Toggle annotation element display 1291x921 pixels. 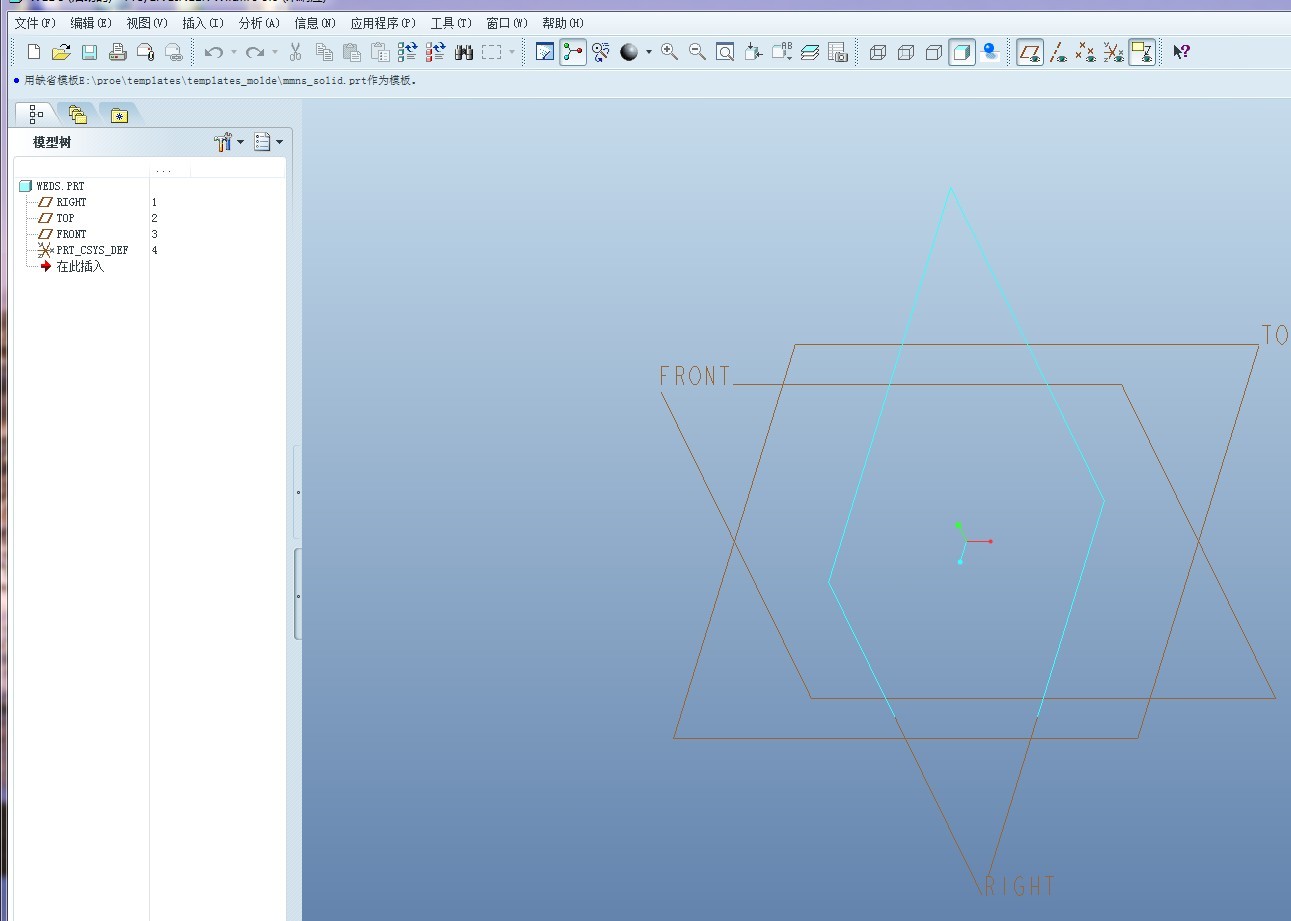pyautogui.click(x=1142, y=52)
